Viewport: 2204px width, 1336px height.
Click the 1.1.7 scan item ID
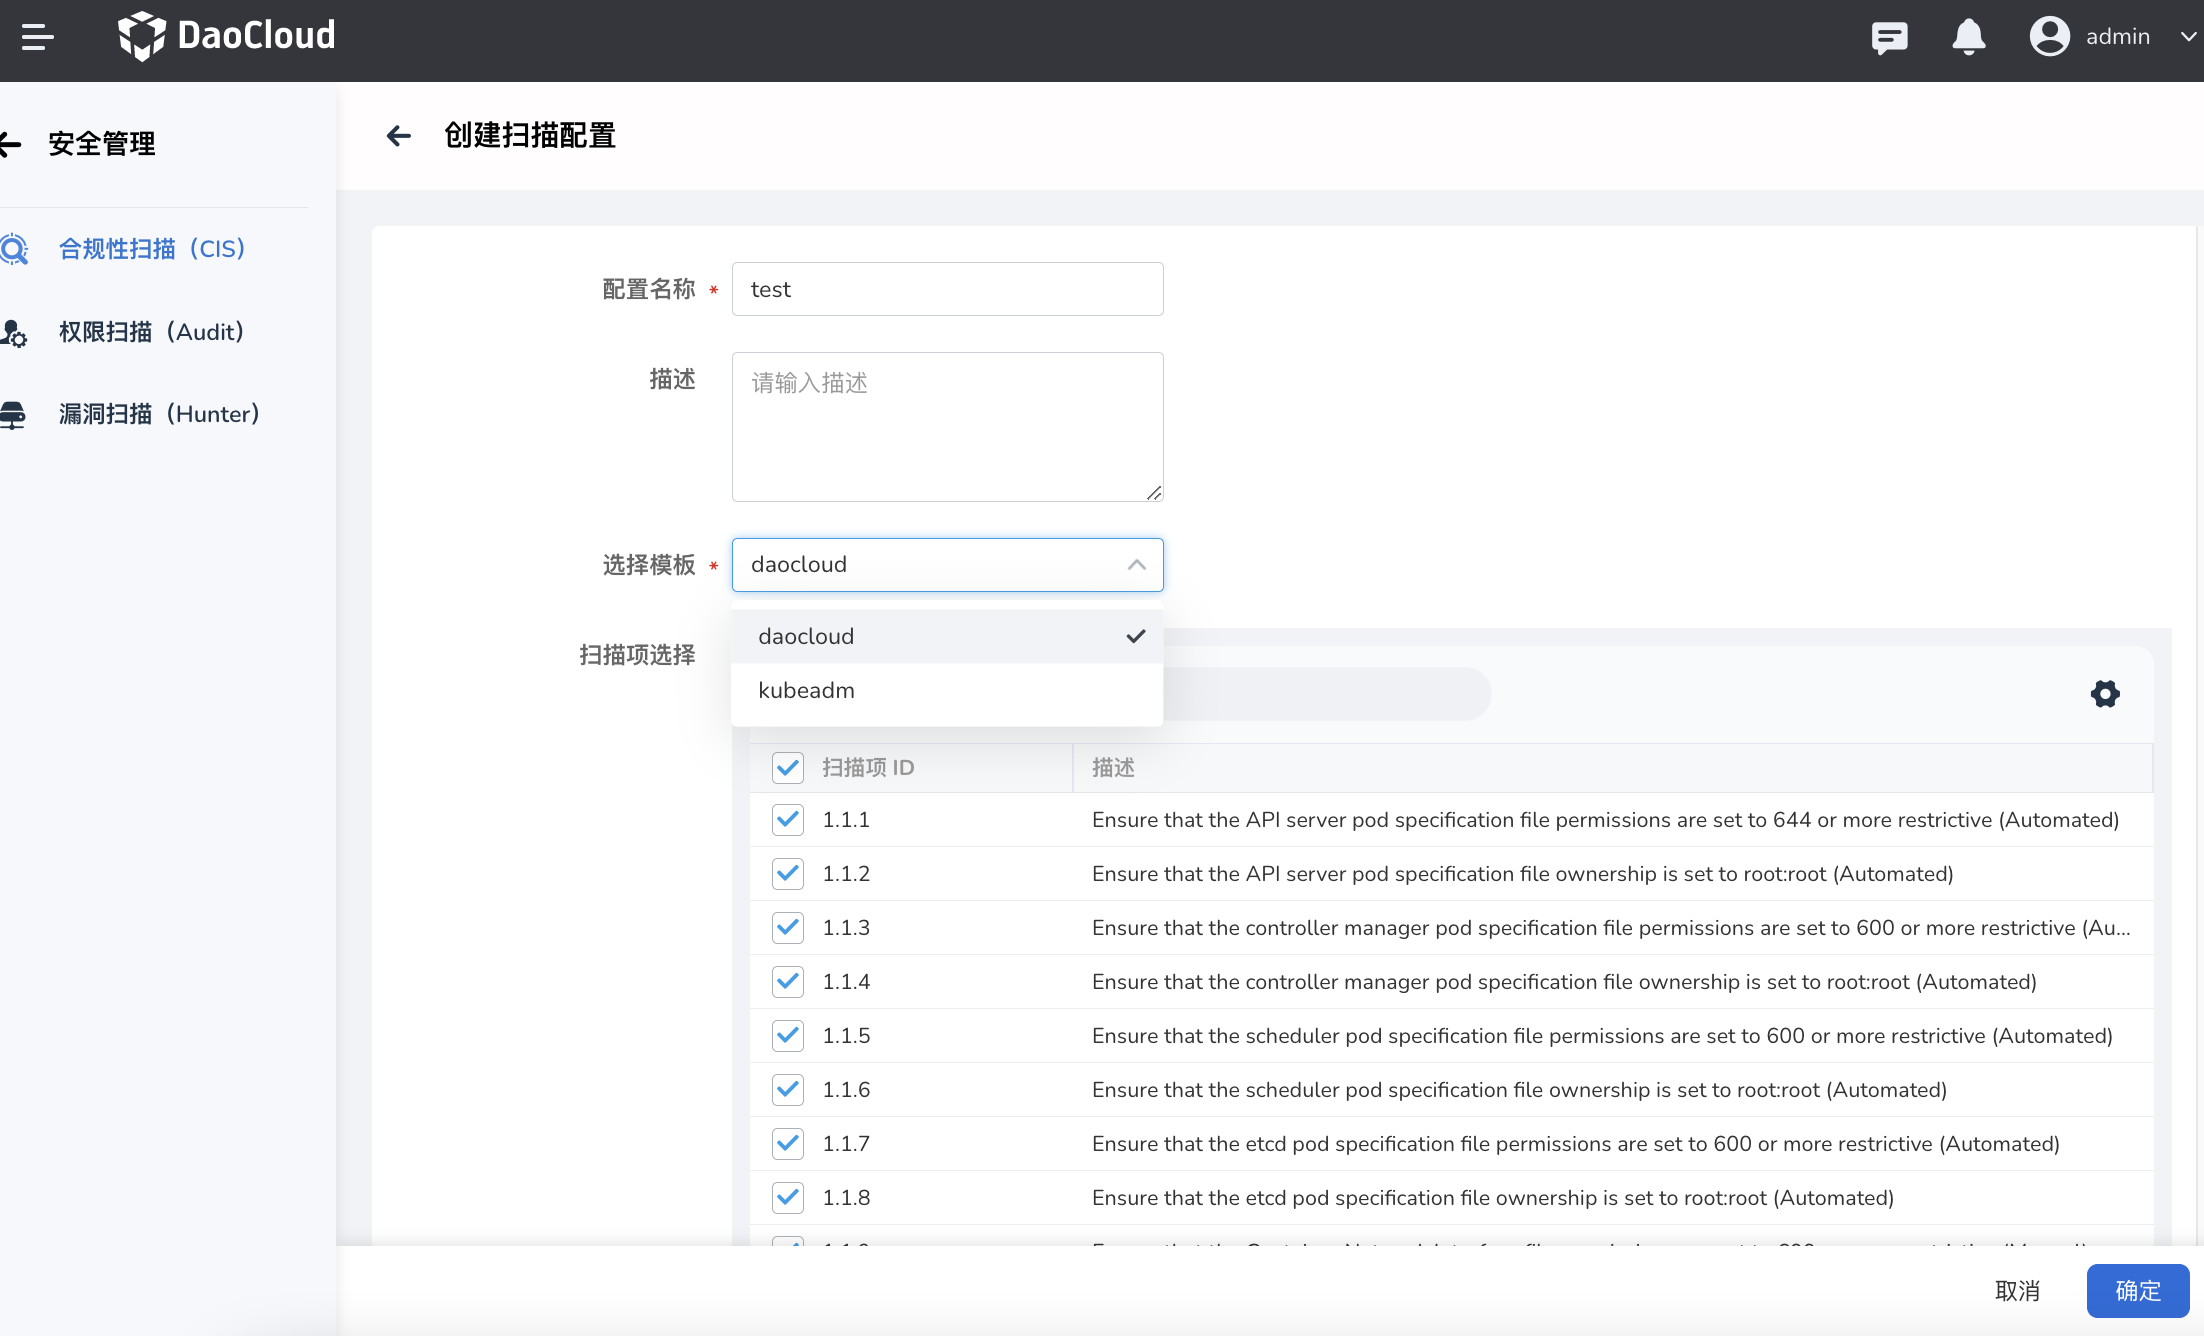click(846, 1144)
